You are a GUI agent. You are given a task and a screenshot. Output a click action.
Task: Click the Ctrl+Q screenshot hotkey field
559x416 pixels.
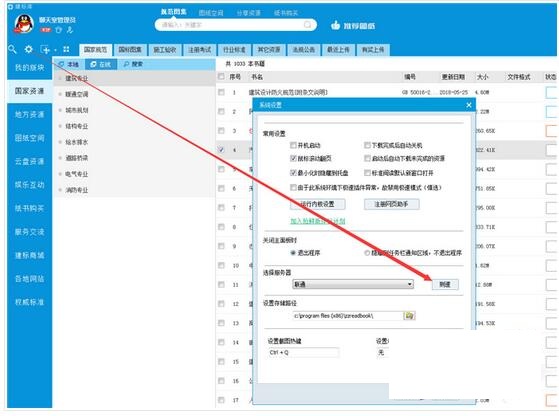pyautogui.click(x=303, y=353)
